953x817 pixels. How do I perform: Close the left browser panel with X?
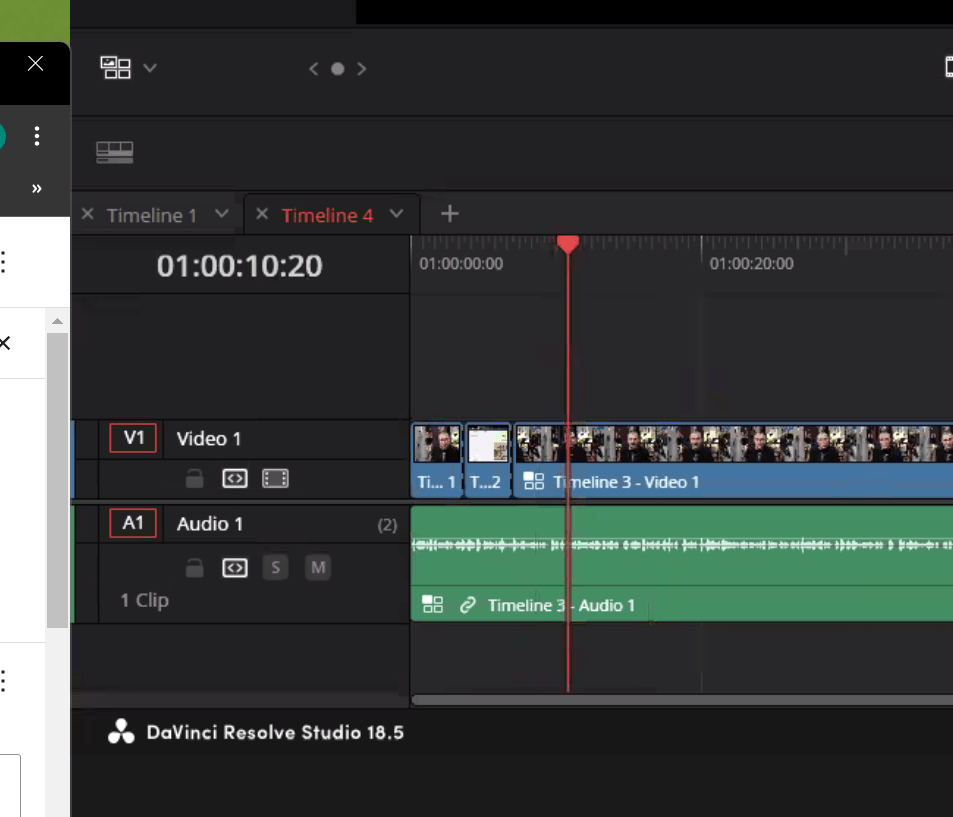click(x=35, y=63)
